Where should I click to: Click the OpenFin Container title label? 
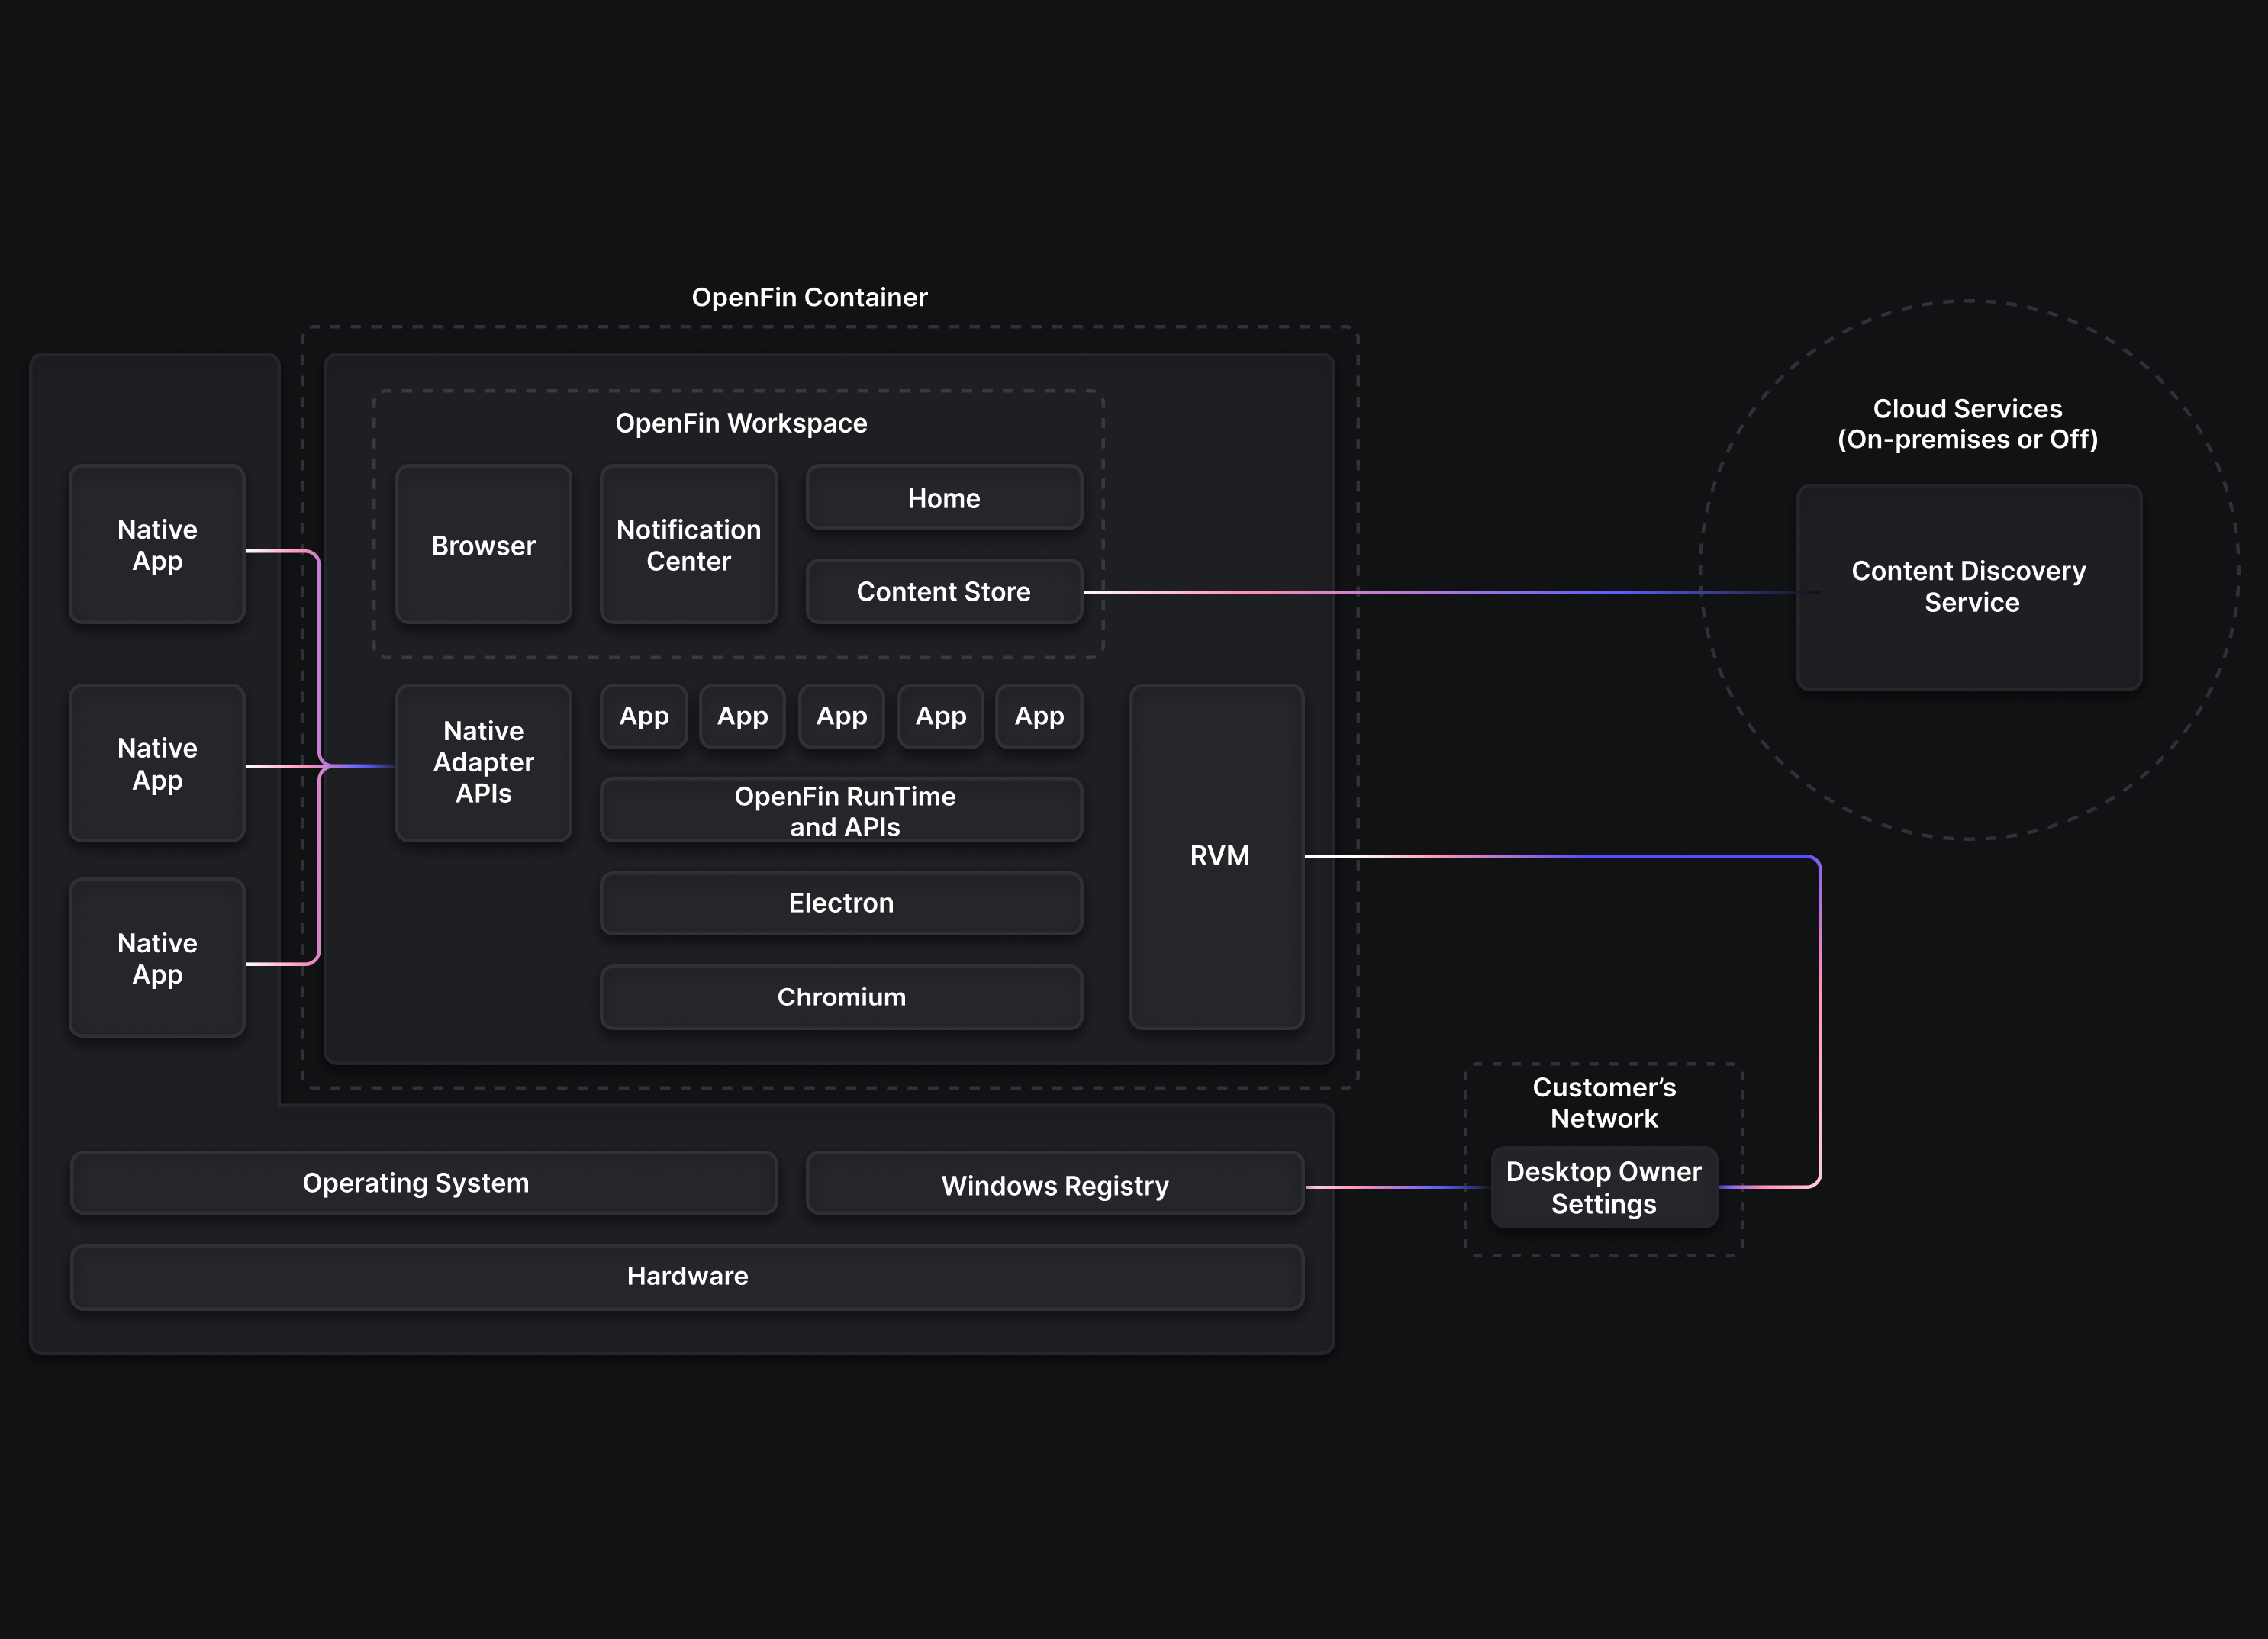click(x=809, y=297)
